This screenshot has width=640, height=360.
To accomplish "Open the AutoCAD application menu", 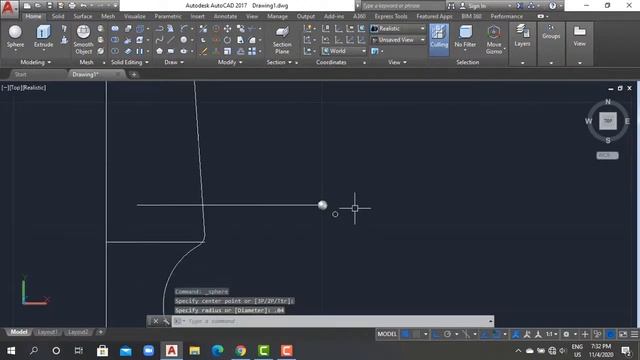I will click(x=8, y=8).
